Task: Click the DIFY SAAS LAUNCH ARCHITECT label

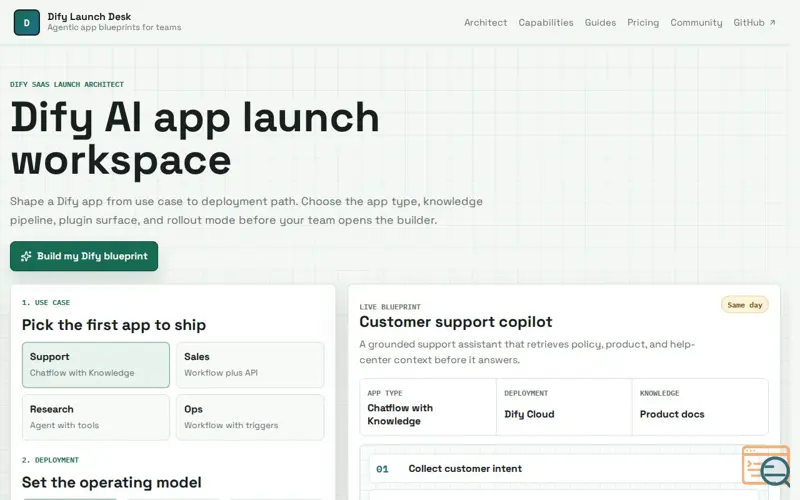Action: pyautogui.click(x=67, y=84)
